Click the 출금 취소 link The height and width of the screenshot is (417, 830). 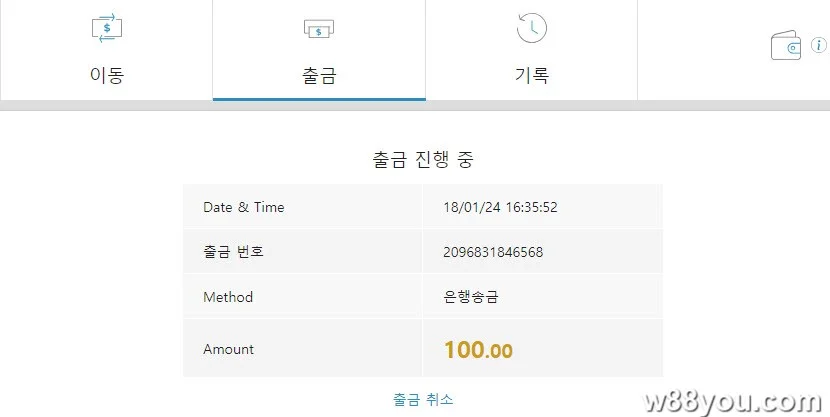click(423, 399)
